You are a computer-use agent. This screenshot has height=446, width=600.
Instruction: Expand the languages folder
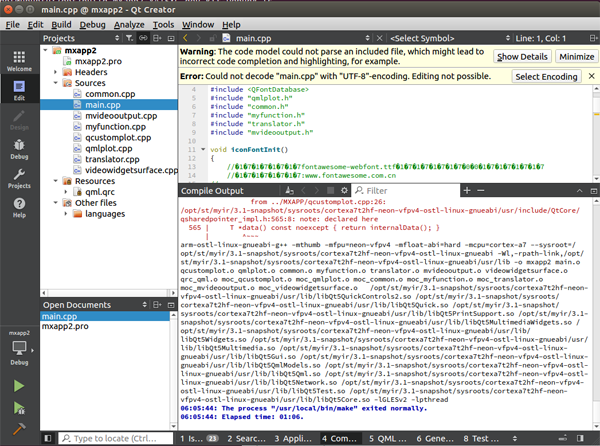pos(65,213)
